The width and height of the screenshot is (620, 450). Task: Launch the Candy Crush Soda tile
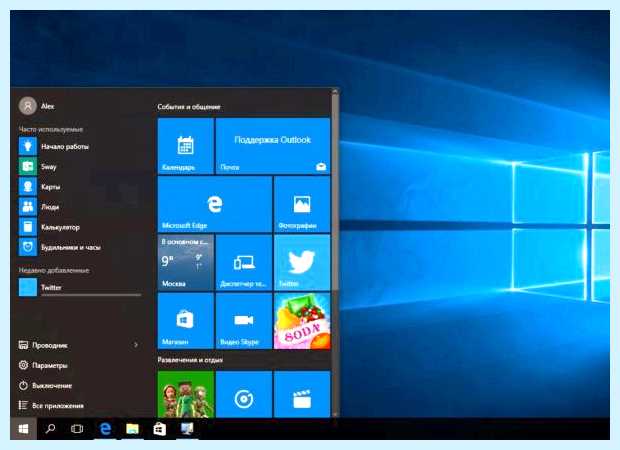302,321
